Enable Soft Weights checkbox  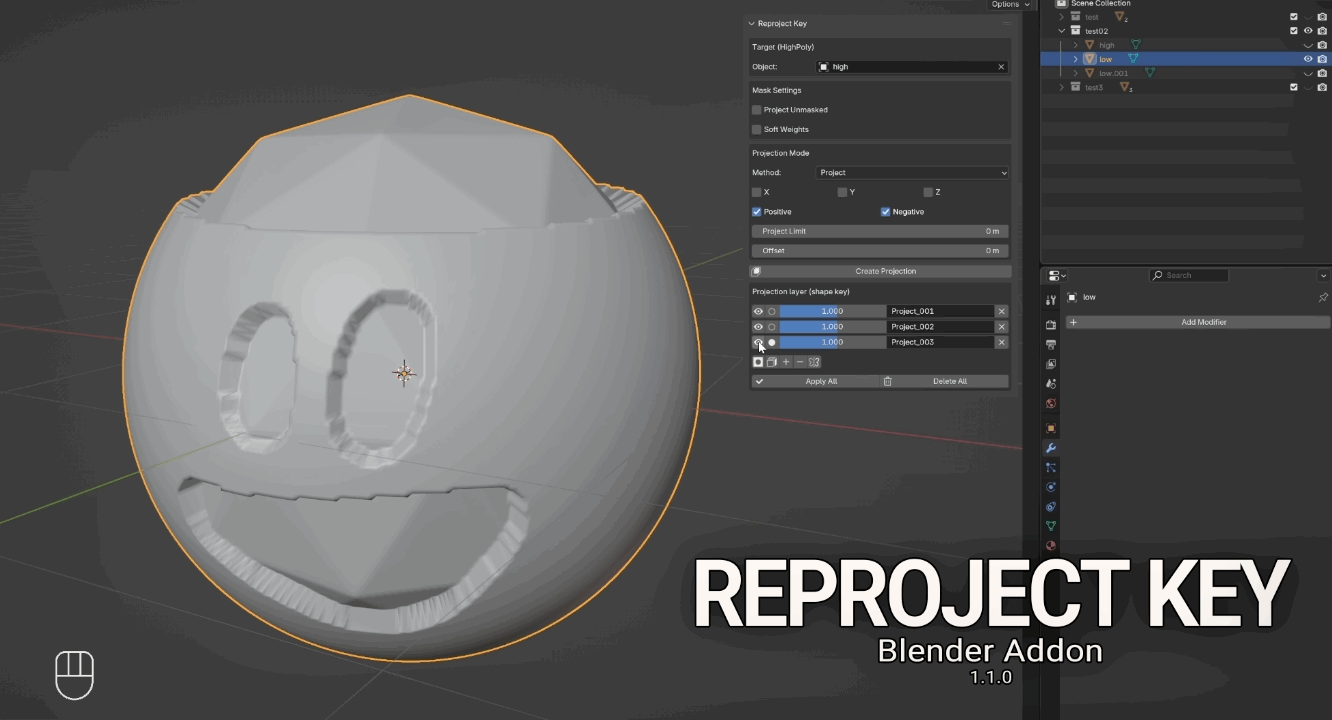(757, 129)
